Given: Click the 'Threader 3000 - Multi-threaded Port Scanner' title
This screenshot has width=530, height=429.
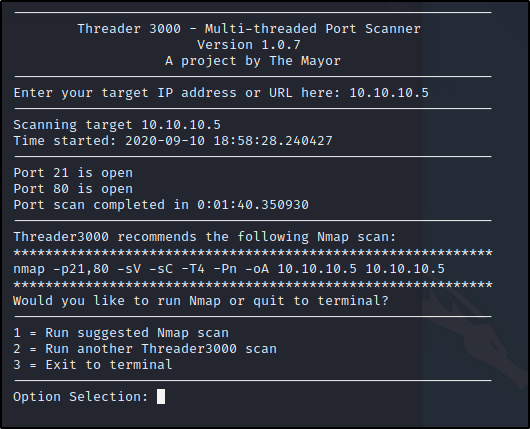Looking at the screenshot, I should [249, 29].
